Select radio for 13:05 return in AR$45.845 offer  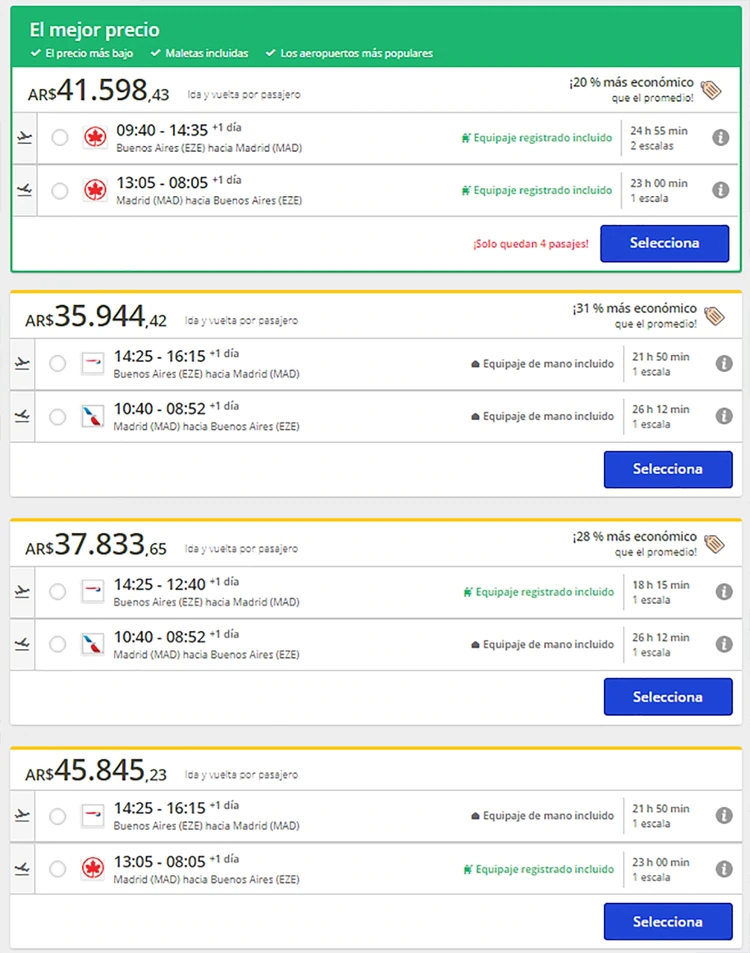tap(58, 868)
